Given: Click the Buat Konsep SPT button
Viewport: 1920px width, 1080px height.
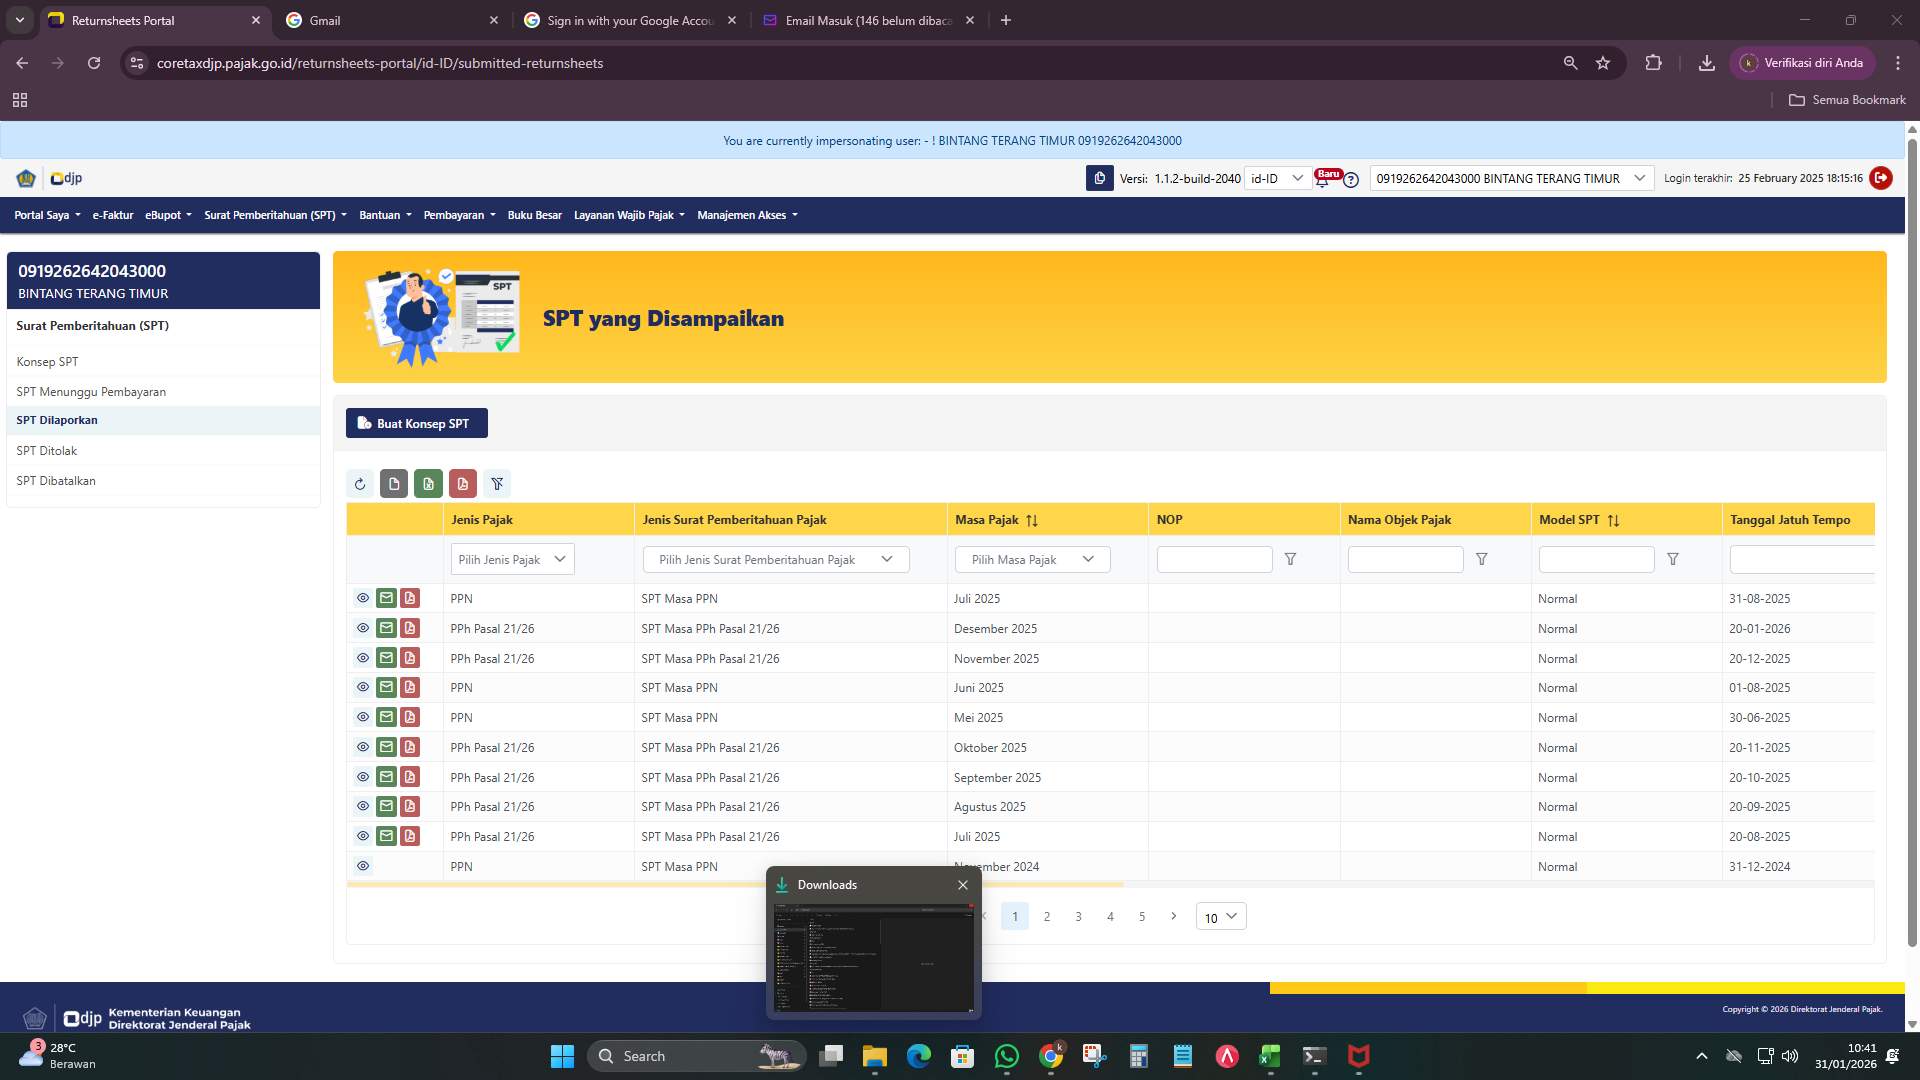Looking at the screenshot, I should coord(417,423).
